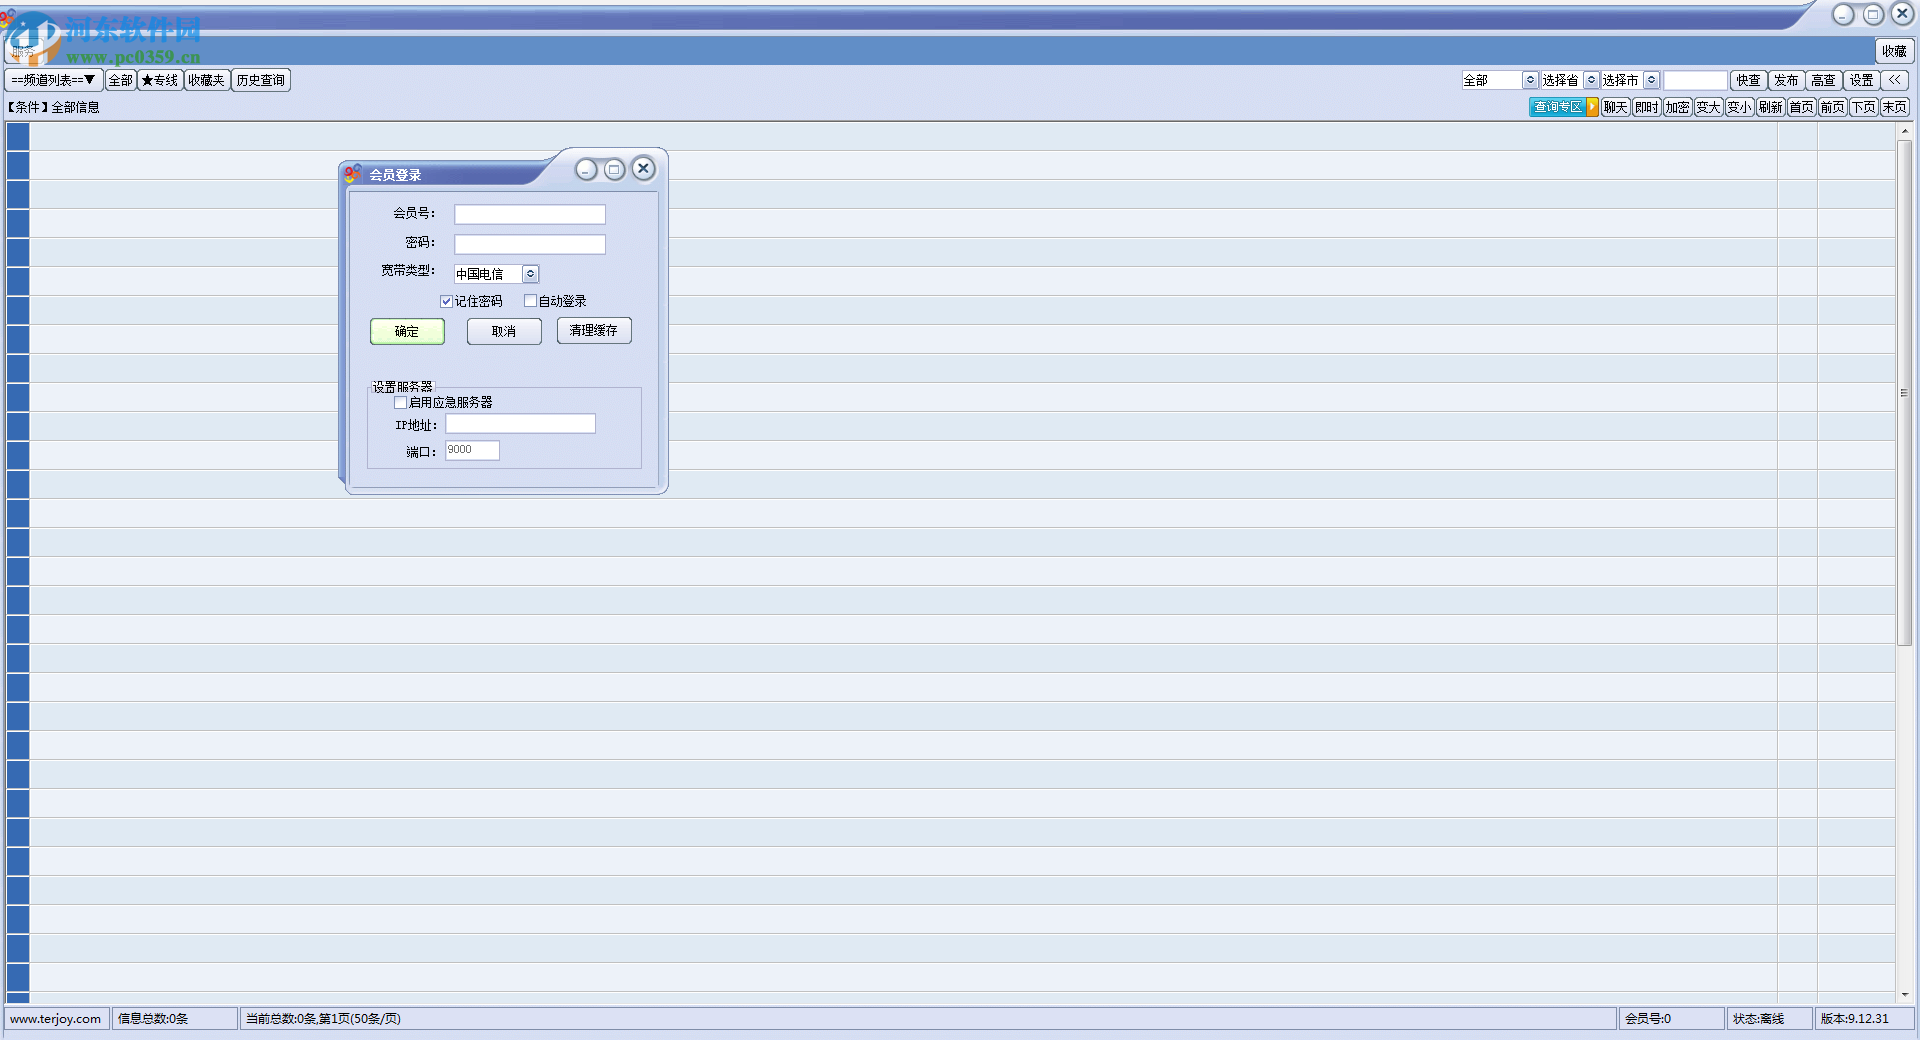
Task: Minimize the 会员登录 login dialog
Action: point(586,170)
